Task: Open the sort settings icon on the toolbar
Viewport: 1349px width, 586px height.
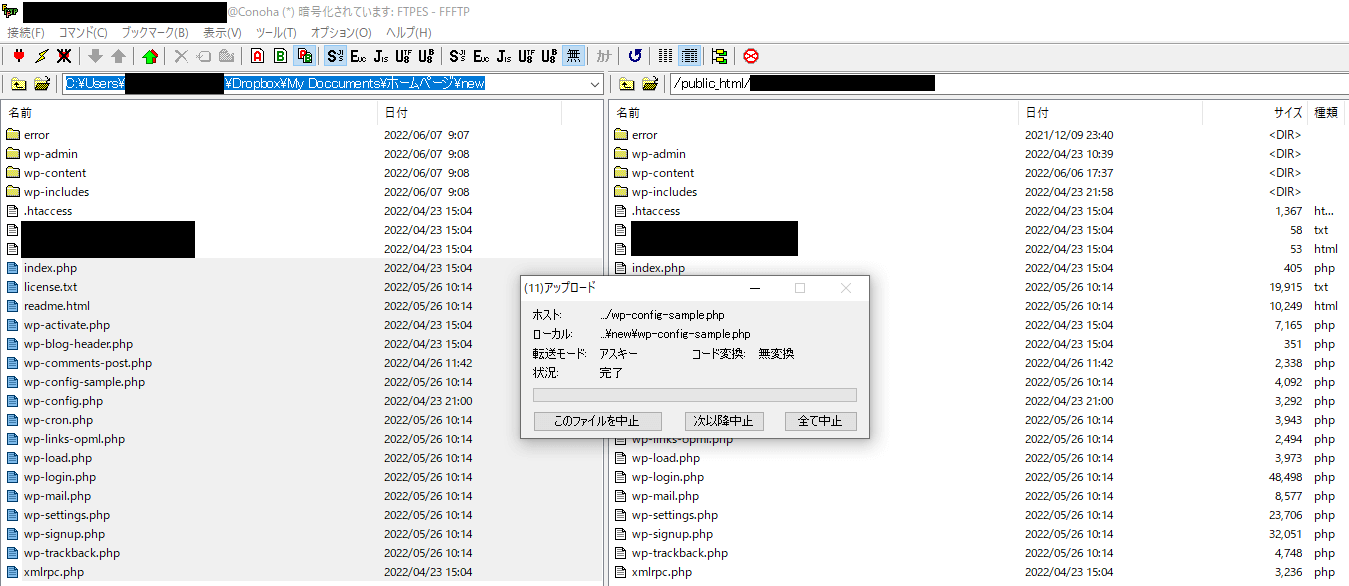Action: 720,56
